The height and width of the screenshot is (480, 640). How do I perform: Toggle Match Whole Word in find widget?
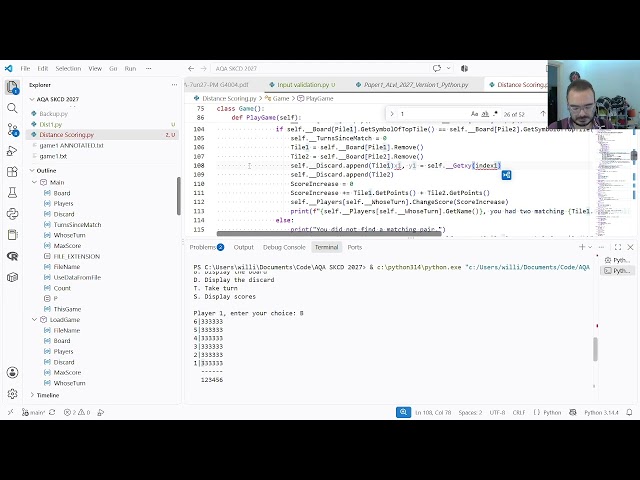[485, 114]
